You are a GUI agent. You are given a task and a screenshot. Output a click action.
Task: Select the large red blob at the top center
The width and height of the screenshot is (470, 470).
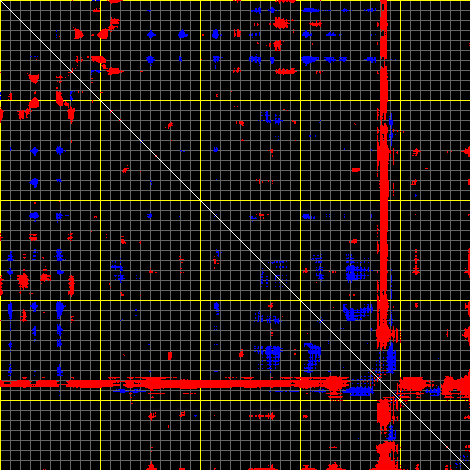281,23
